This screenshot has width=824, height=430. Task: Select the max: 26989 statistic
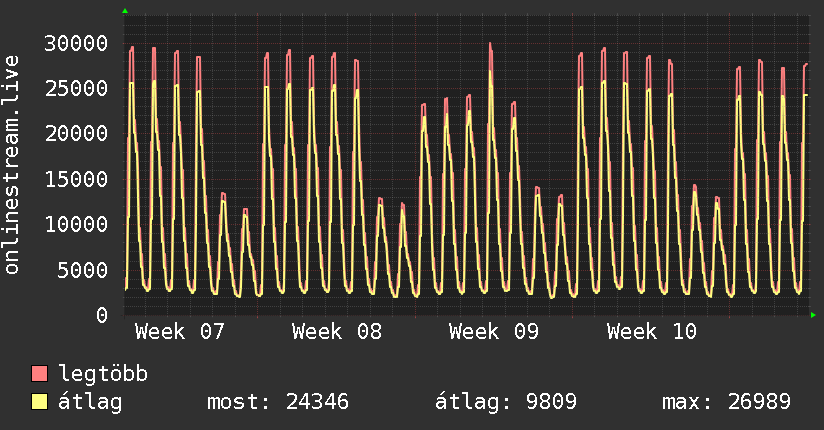pyautogui.click(x=726, y=402)
